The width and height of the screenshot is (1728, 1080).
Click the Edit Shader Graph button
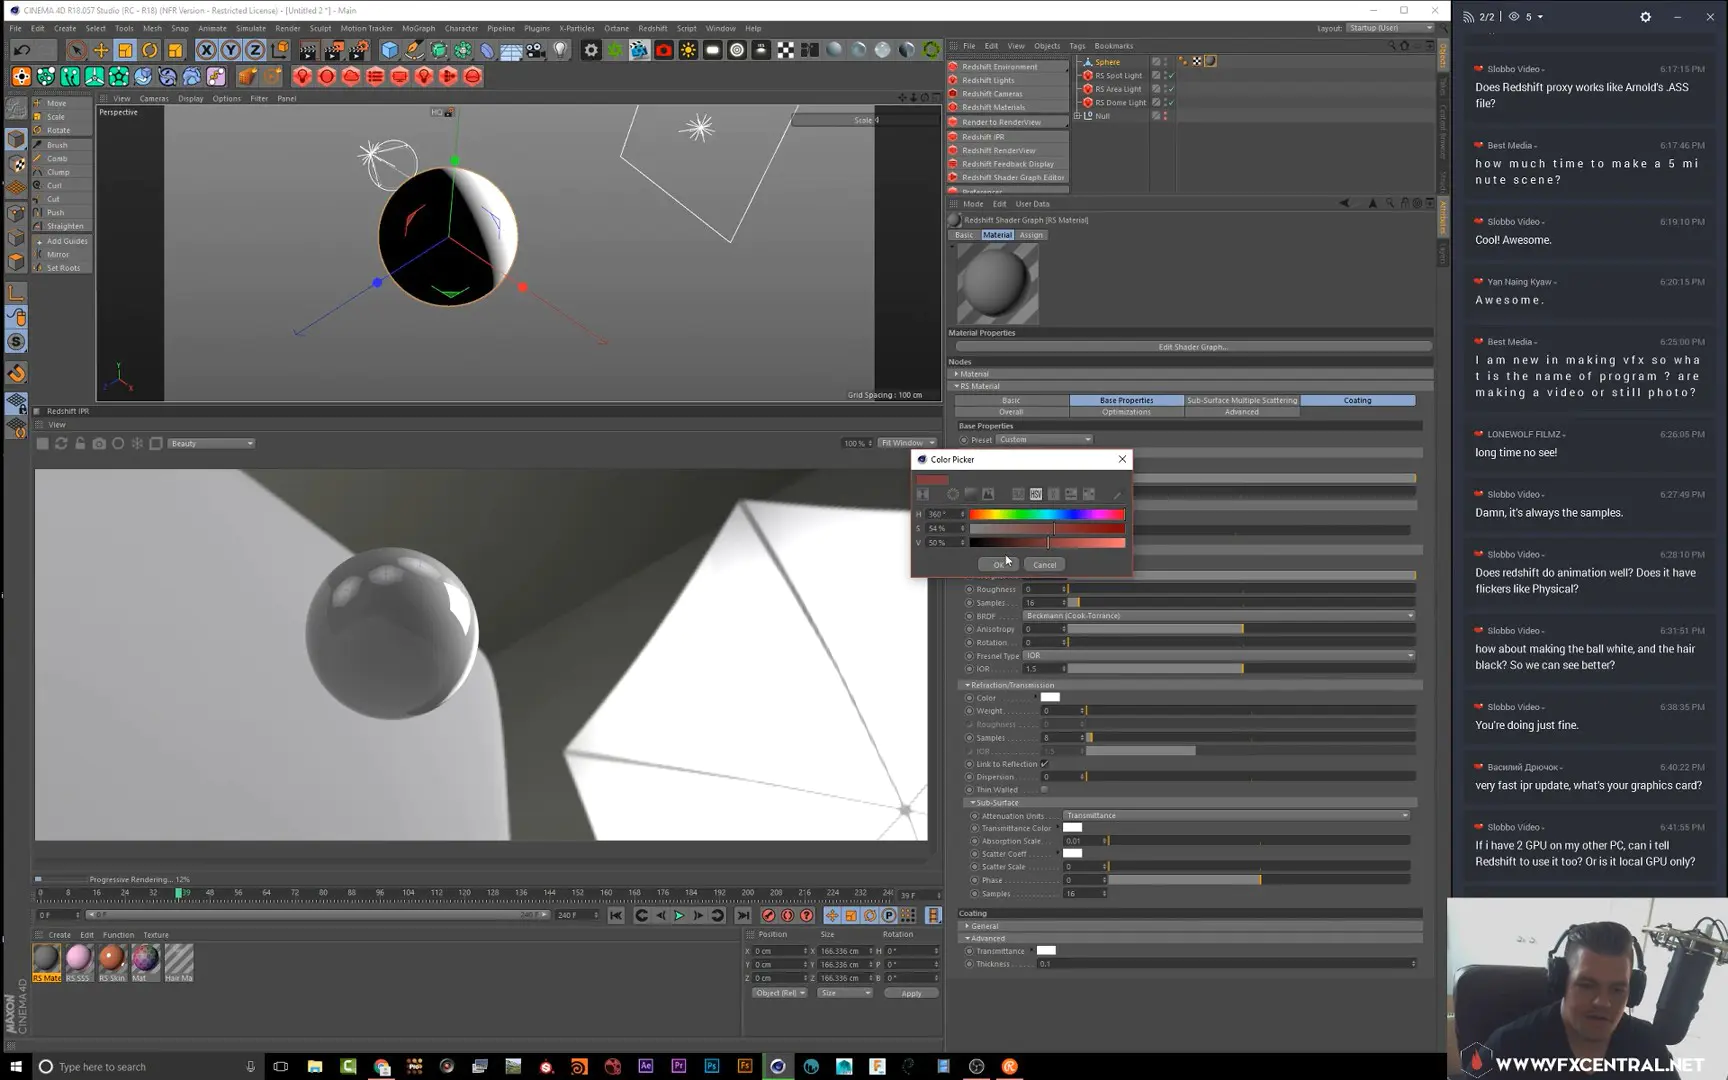click(1192, 347)
